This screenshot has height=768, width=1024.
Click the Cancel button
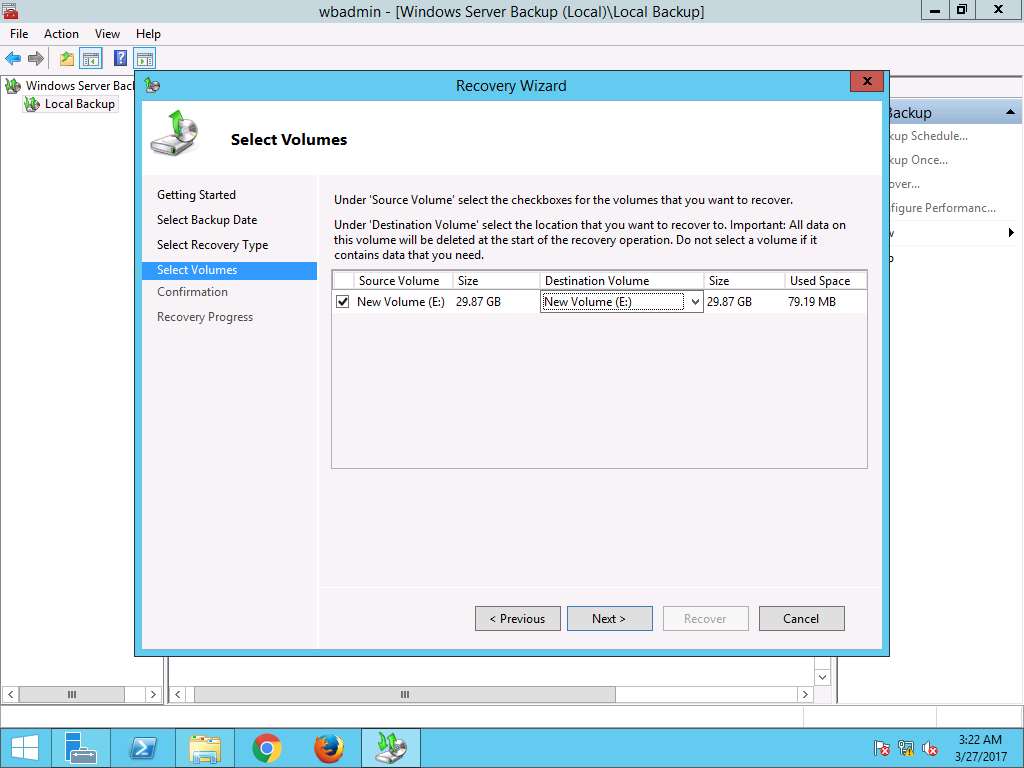pyautogui.click(x=801, y=618)
